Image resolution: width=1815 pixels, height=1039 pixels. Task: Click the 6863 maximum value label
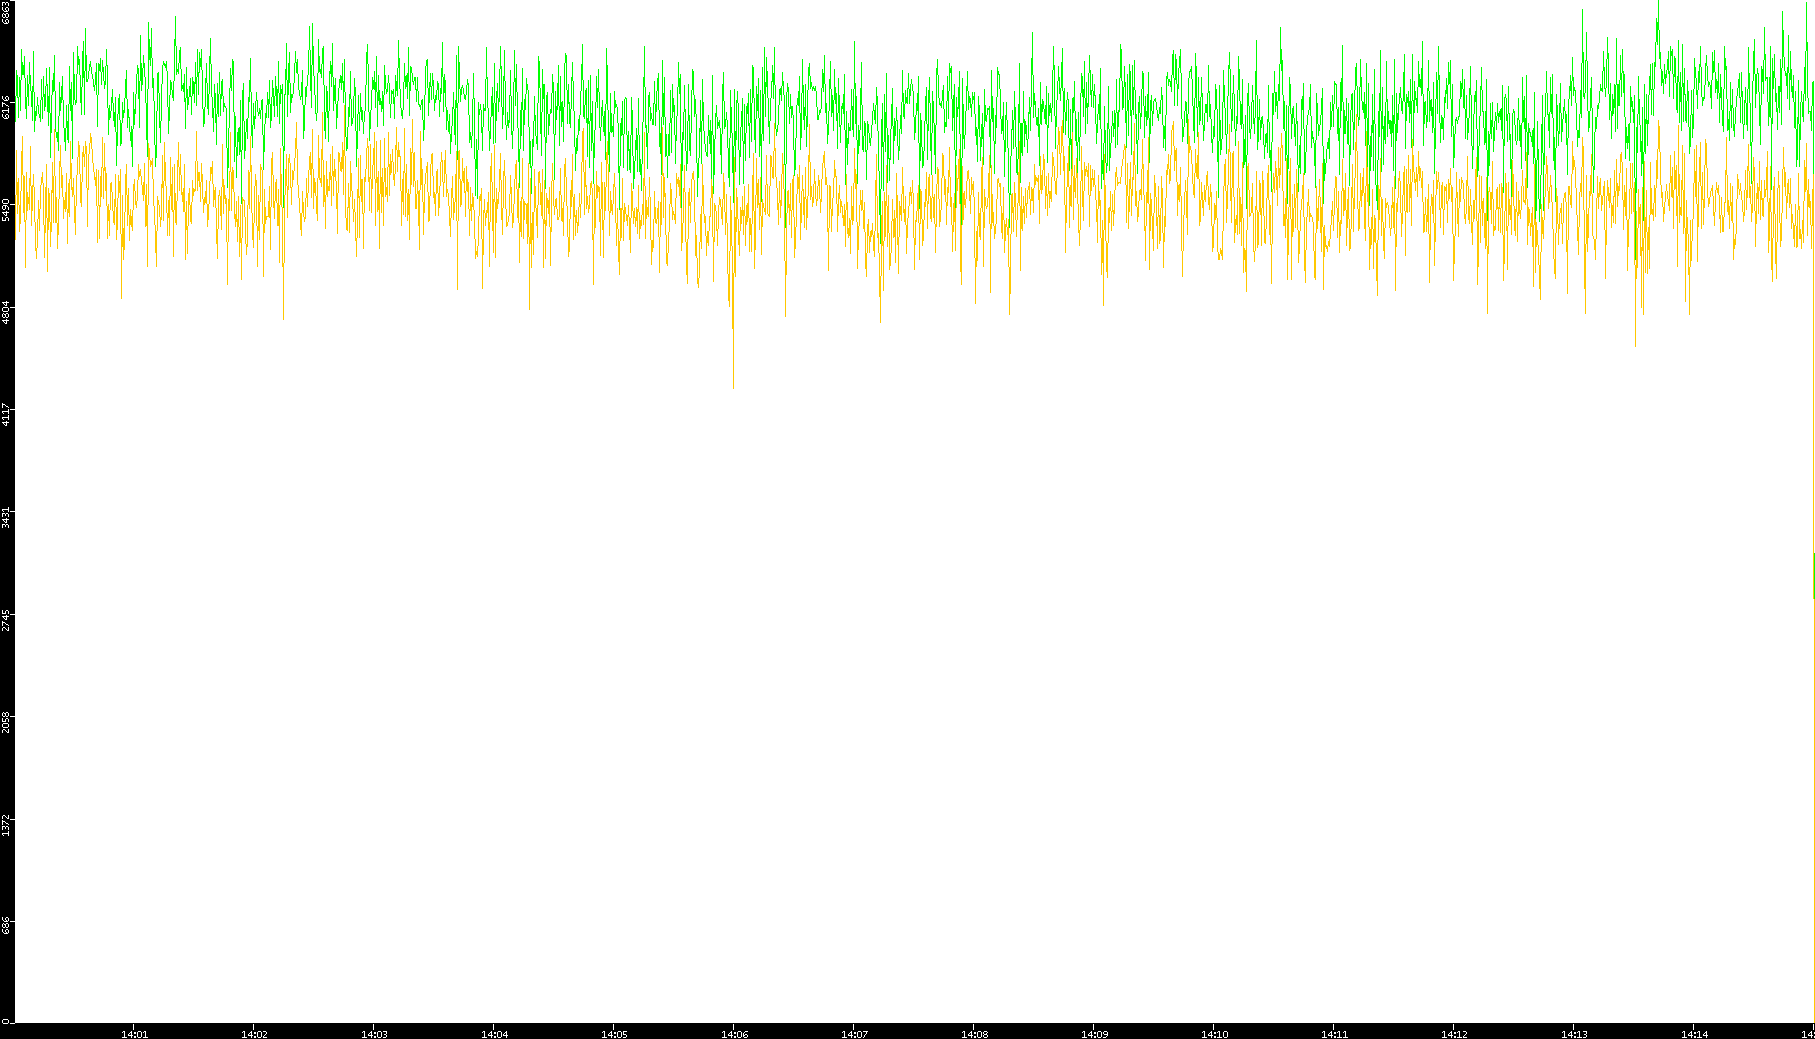(6, 12)
